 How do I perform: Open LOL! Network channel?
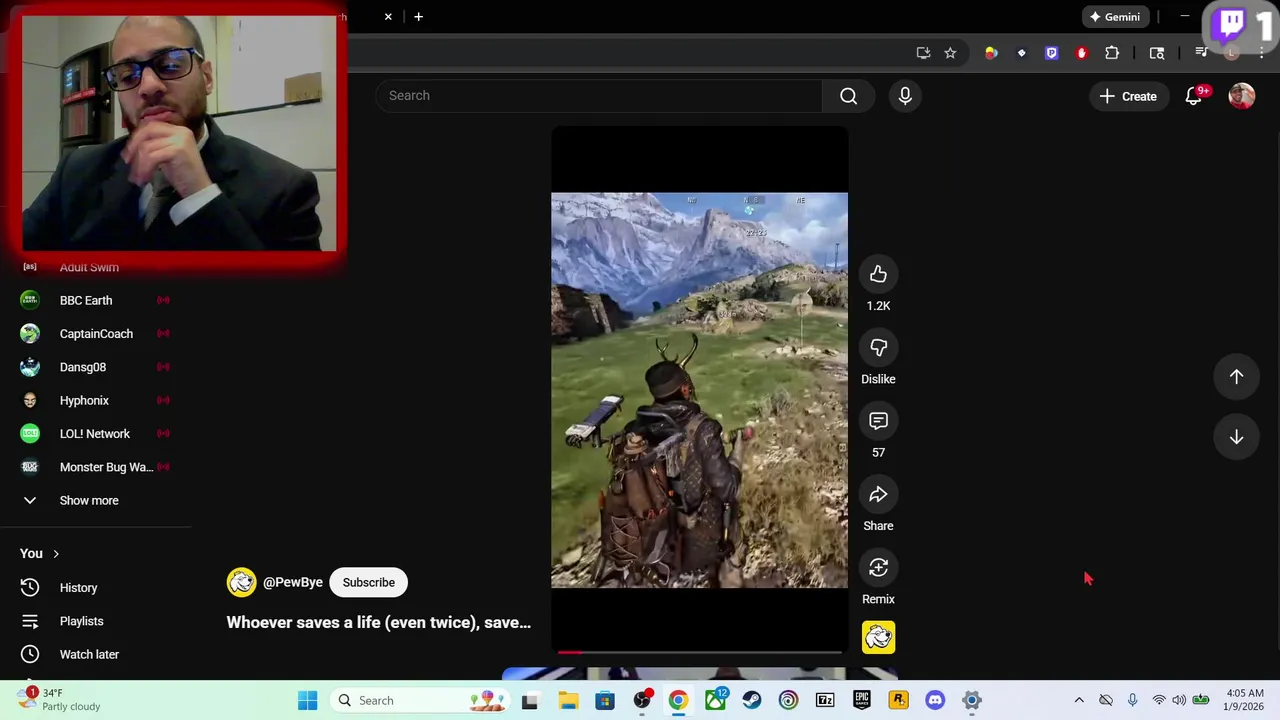pos(96,434)
